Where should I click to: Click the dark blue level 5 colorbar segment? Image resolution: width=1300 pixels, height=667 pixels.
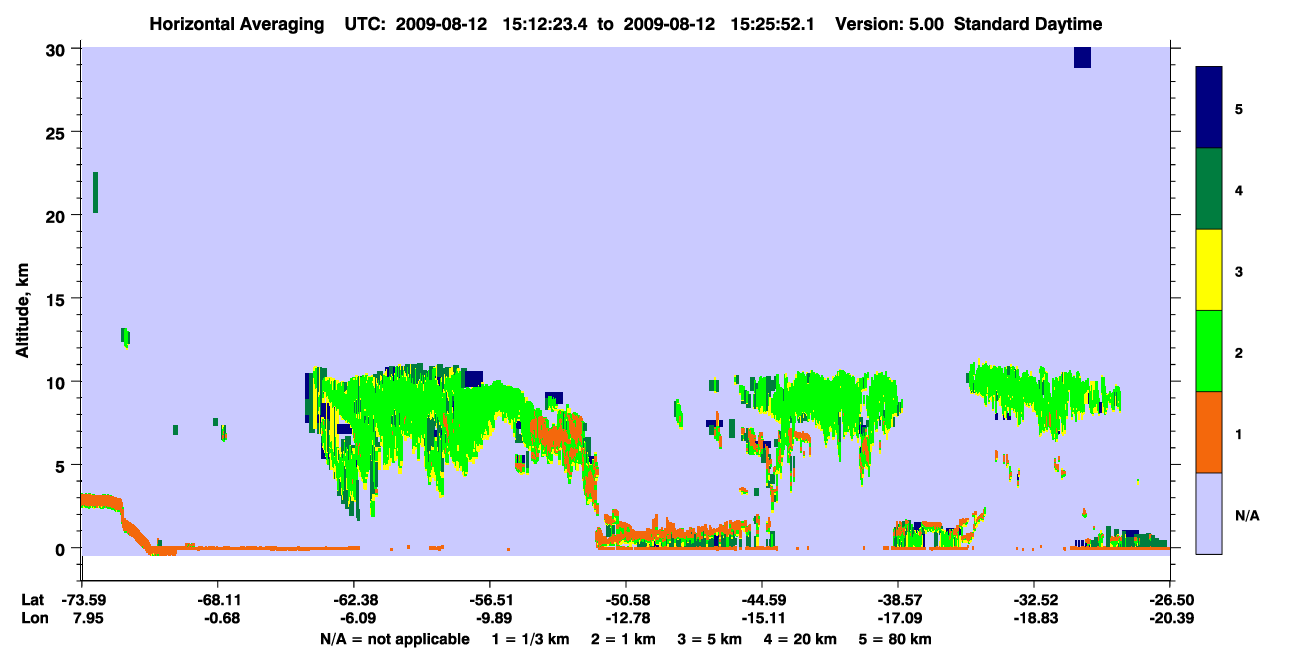pos(1209,108)
